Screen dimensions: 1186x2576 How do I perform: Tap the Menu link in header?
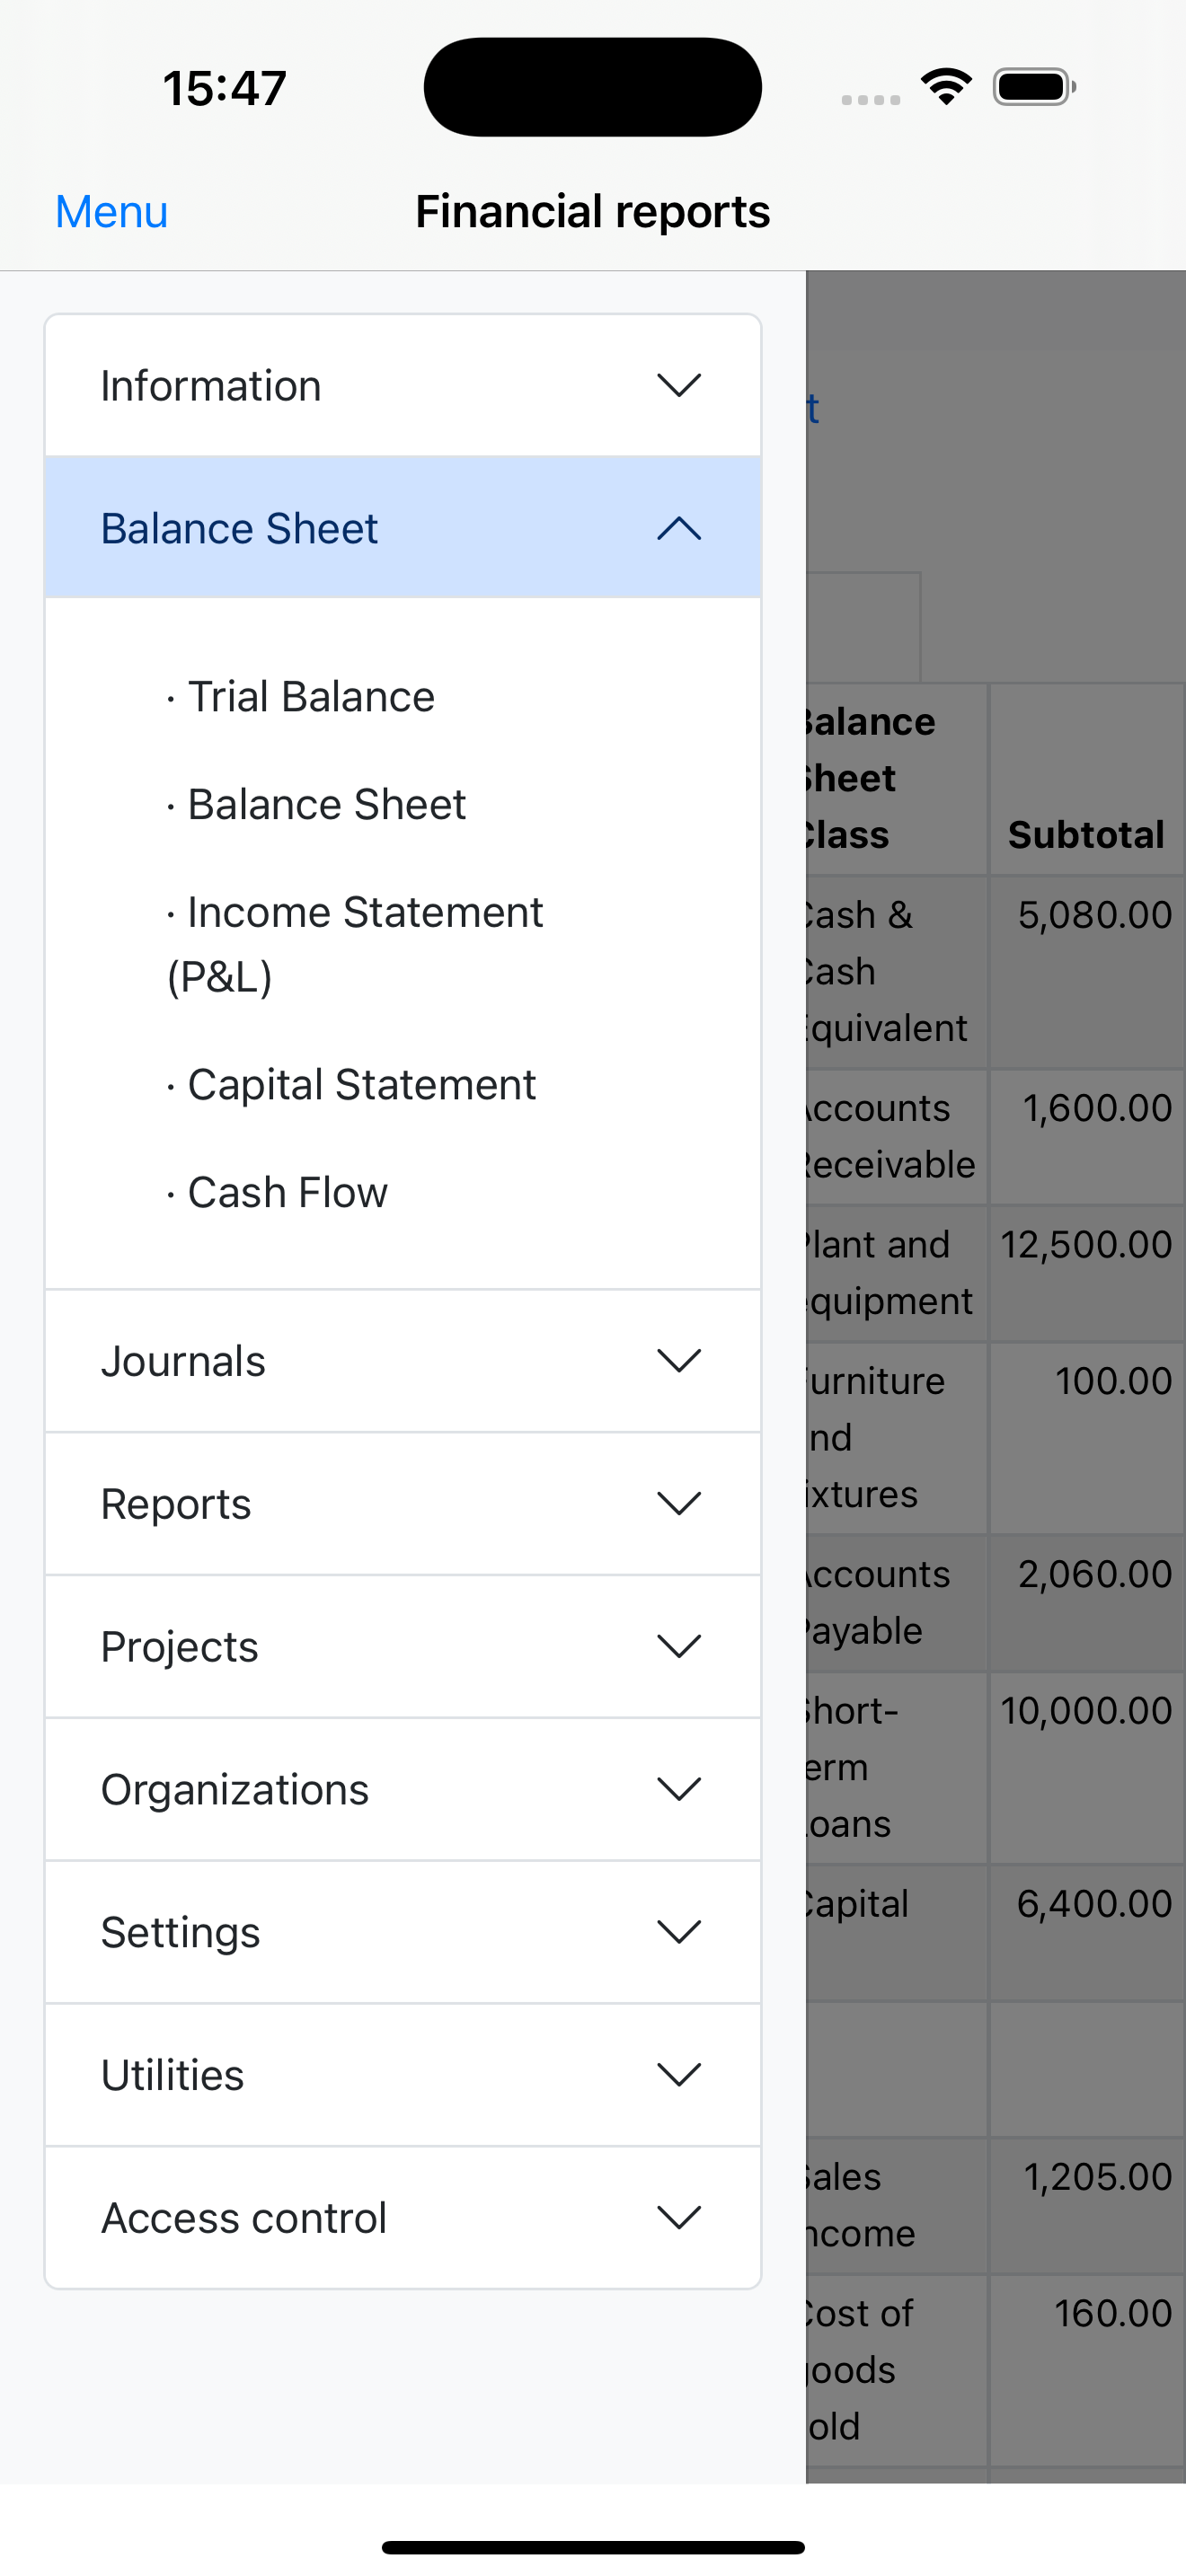click(111, 212)
